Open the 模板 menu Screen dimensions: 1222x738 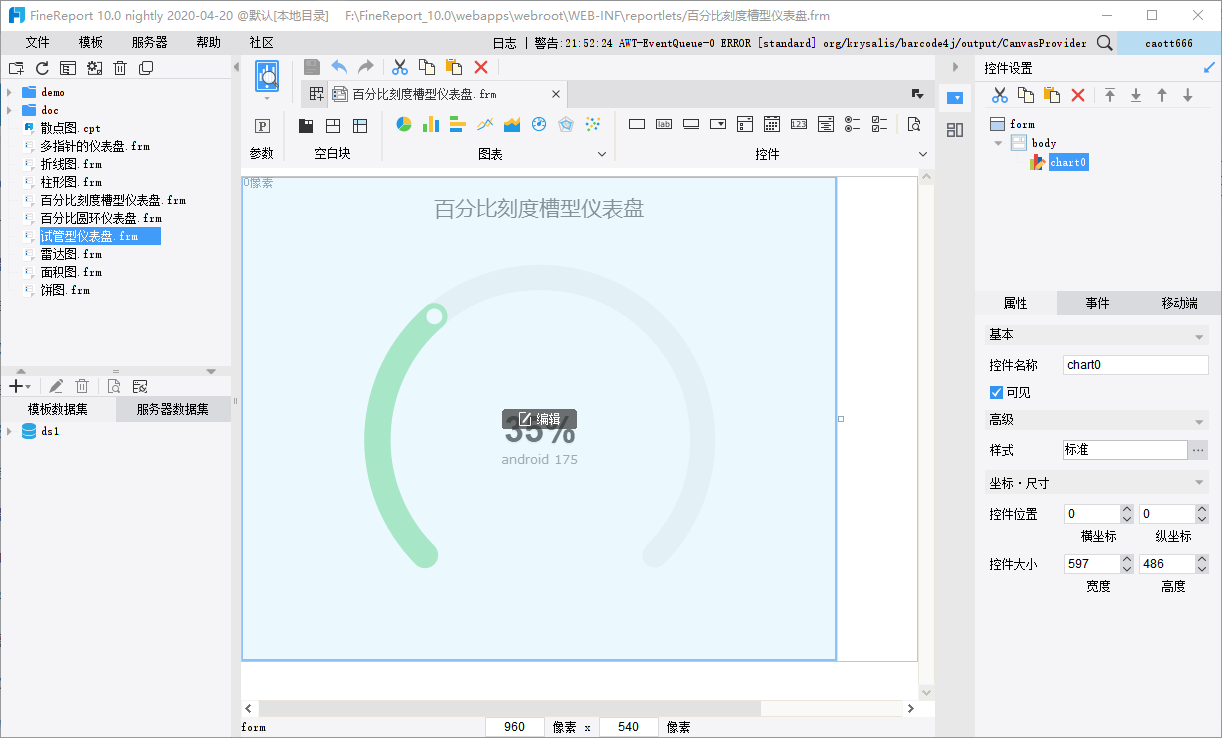click(91, 43)
